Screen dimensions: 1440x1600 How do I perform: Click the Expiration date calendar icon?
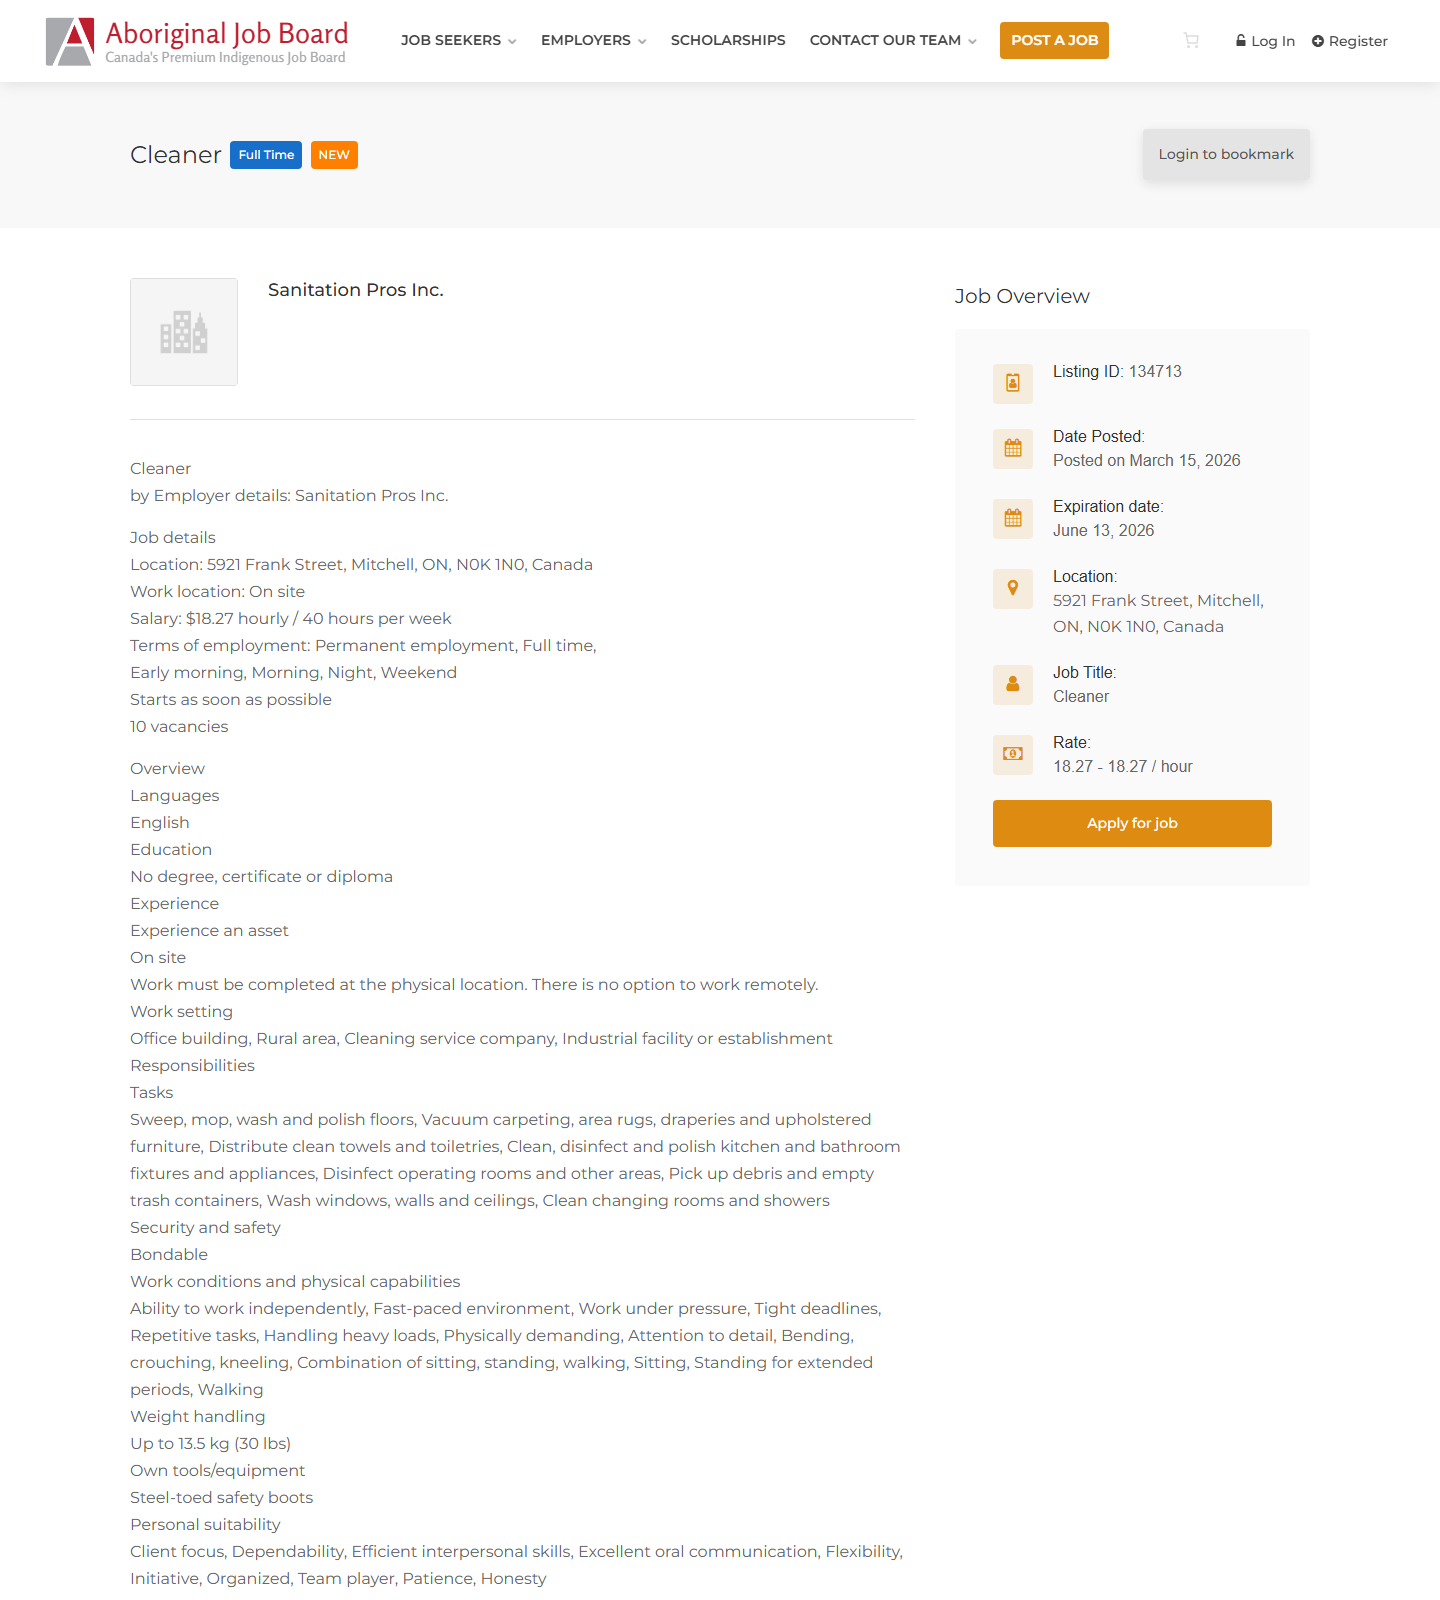tap(1012, 518)
